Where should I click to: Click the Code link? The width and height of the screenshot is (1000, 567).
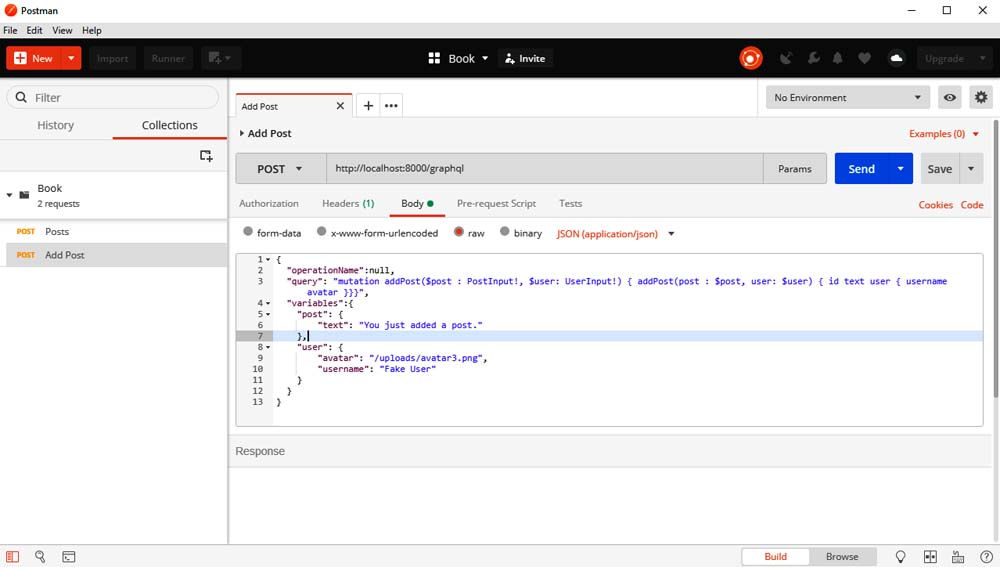(972, 205)
